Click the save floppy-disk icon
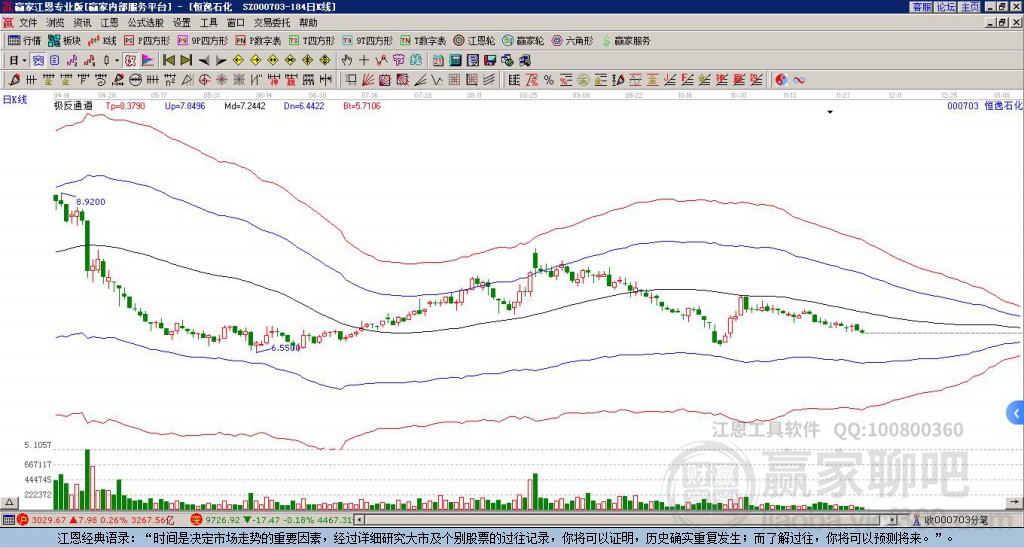The image size is (1024, 548). point(490,61)
